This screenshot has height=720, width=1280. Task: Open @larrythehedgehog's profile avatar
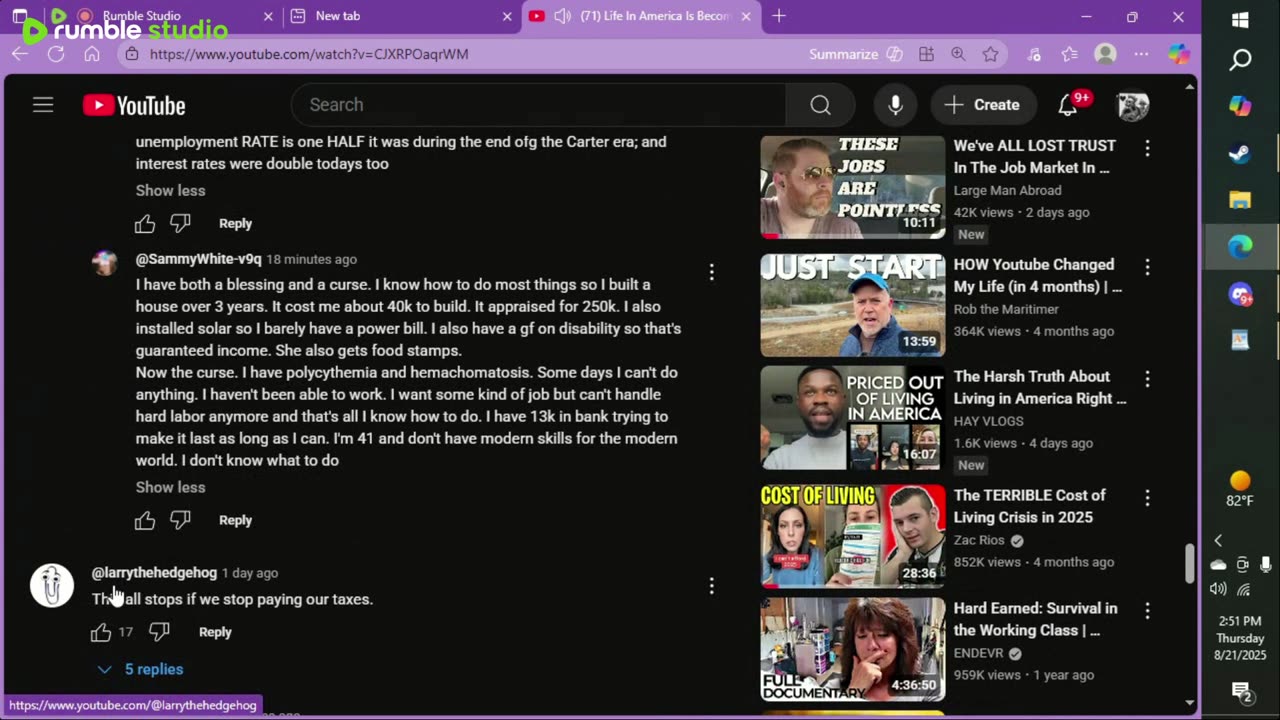pyautogui.click(x=52, y=585)
